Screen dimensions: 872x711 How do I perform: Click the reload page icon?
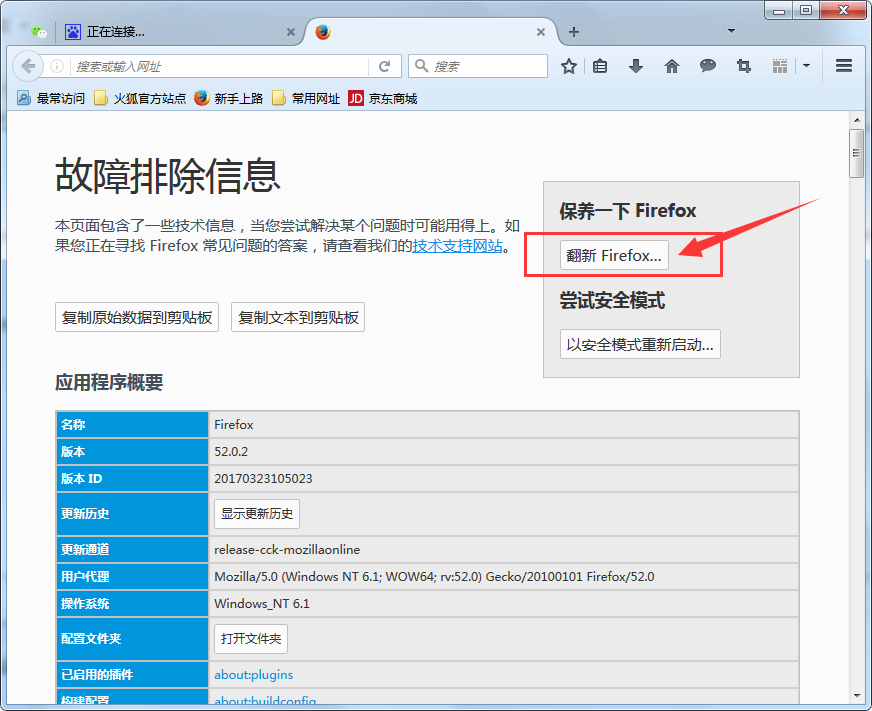[385, 66]
